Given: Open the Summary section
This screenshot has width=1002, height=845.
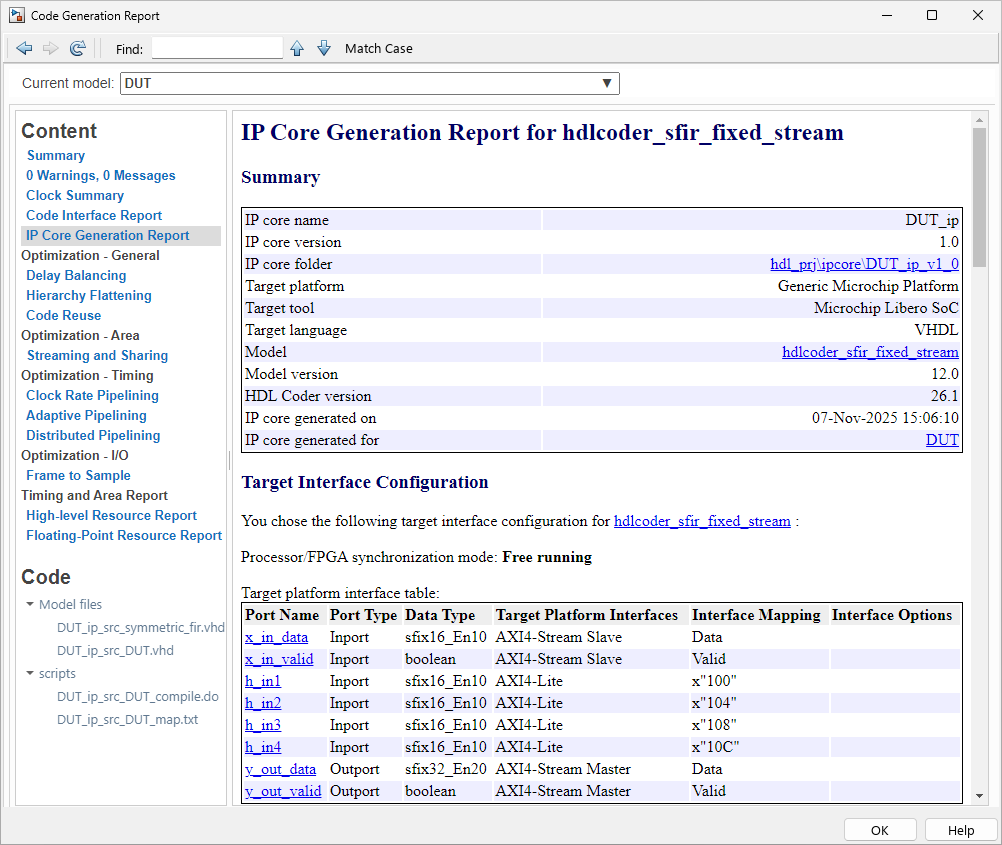Looking at the screenshot, I should pos(55,155).
